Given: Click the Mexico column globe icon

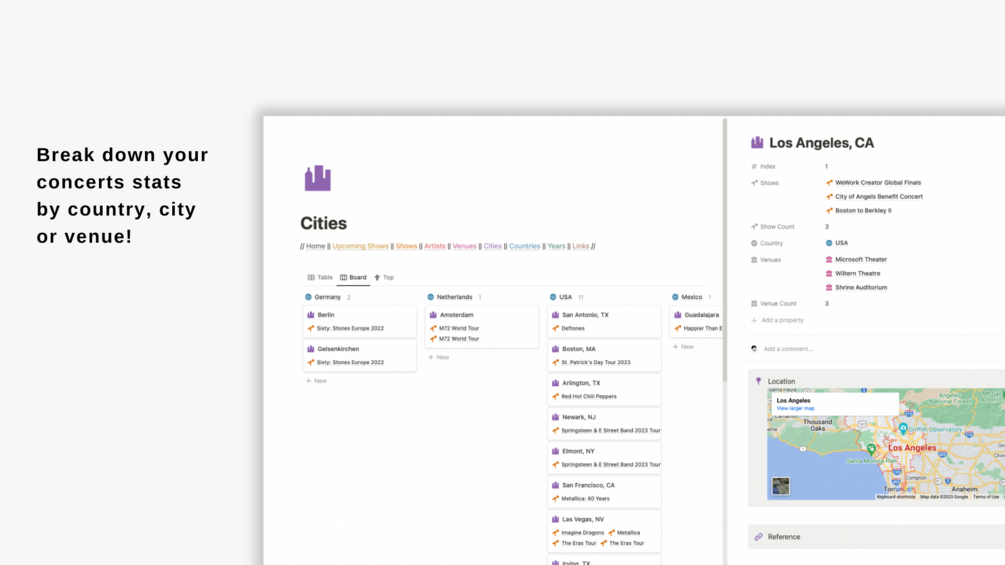Looking at the screenshot, I should click(676, 297).
